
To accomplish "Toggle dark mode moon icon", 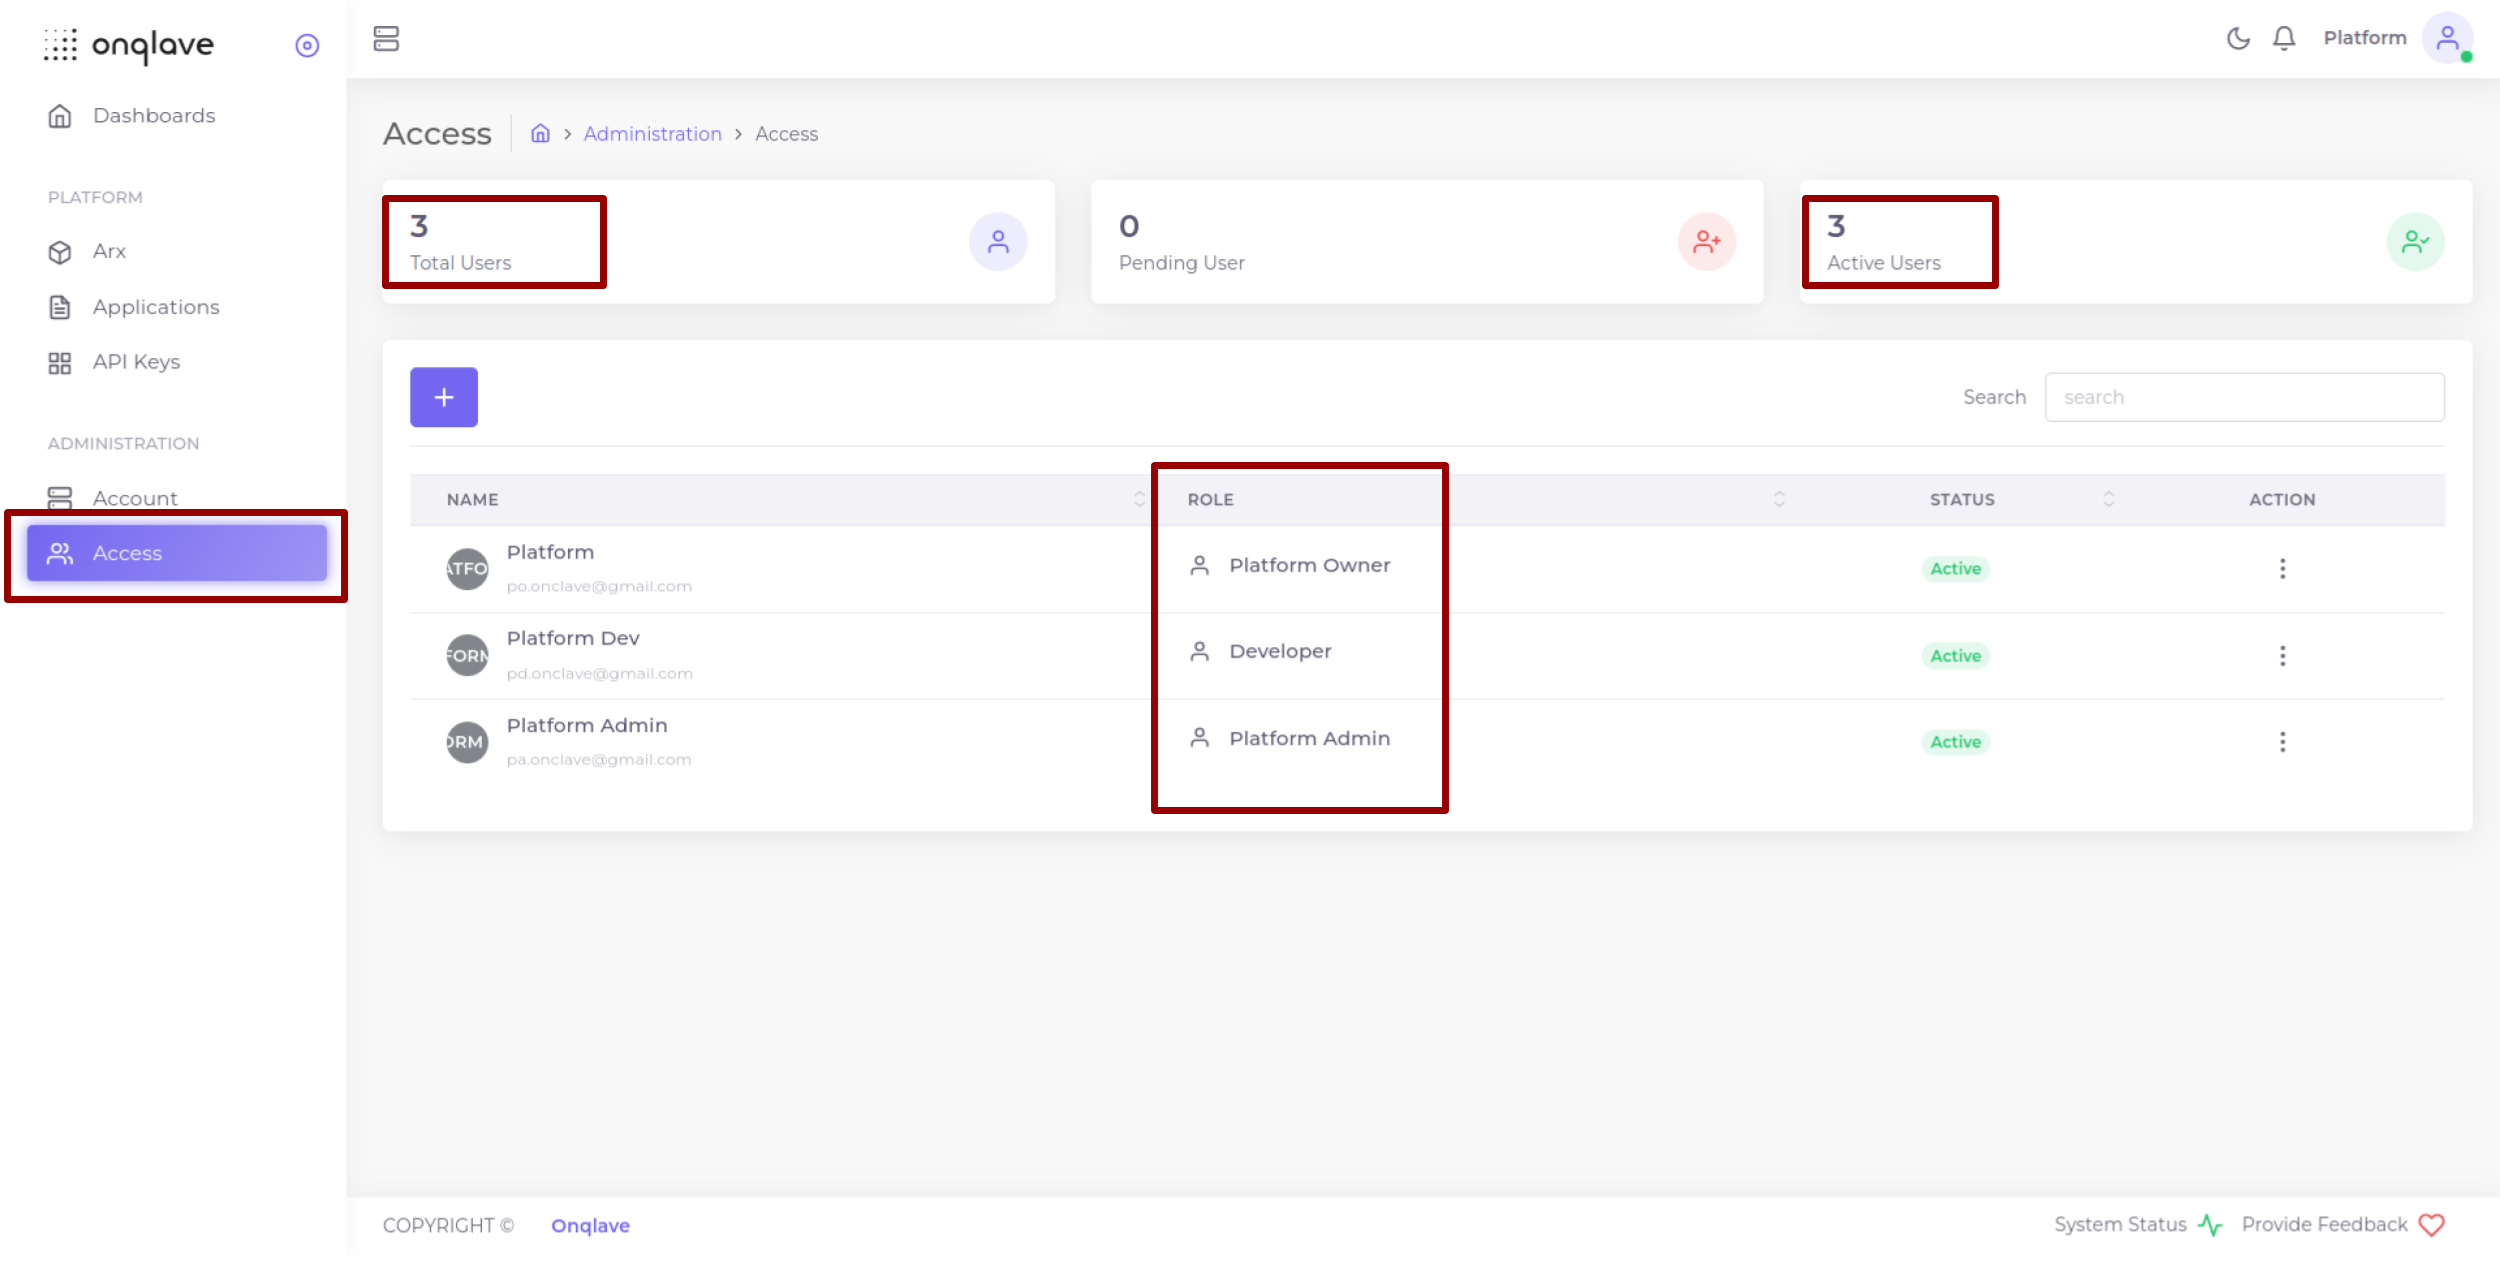I will coord(2238,38).
